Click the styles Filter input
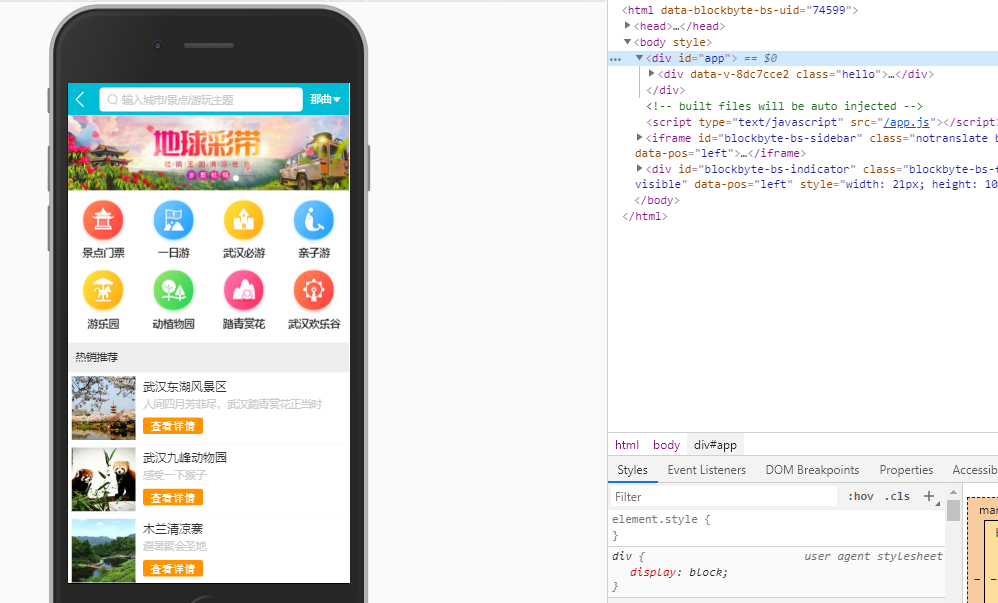 point(724,497)
